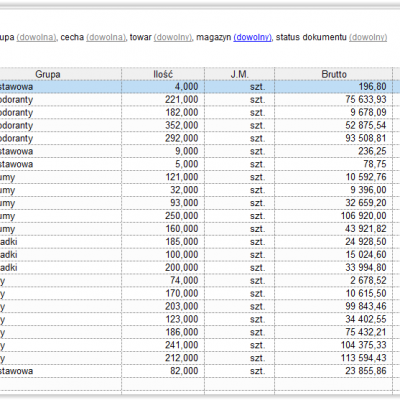
Task: Open the grupa (dowolna) filter link
Action: [x=36, y=37]
